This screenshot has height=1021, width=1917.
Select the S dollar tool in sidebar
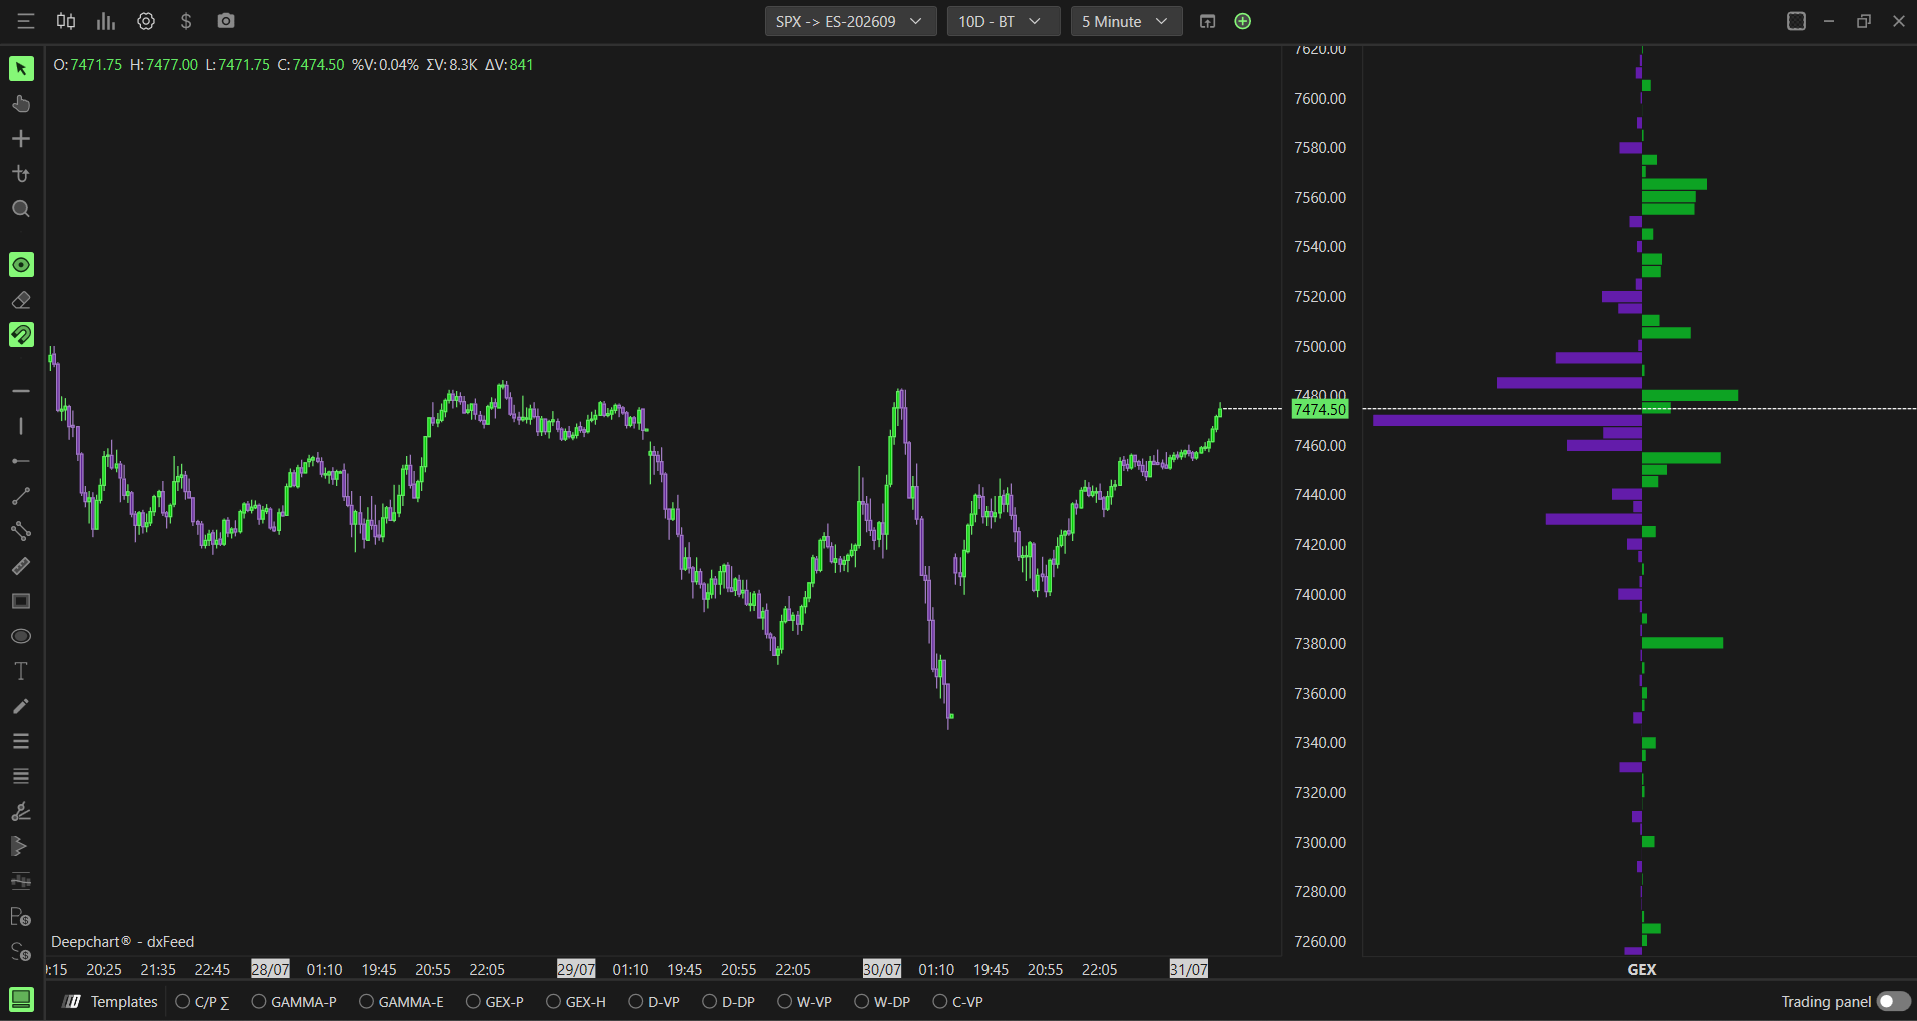[x=21, y=951]
